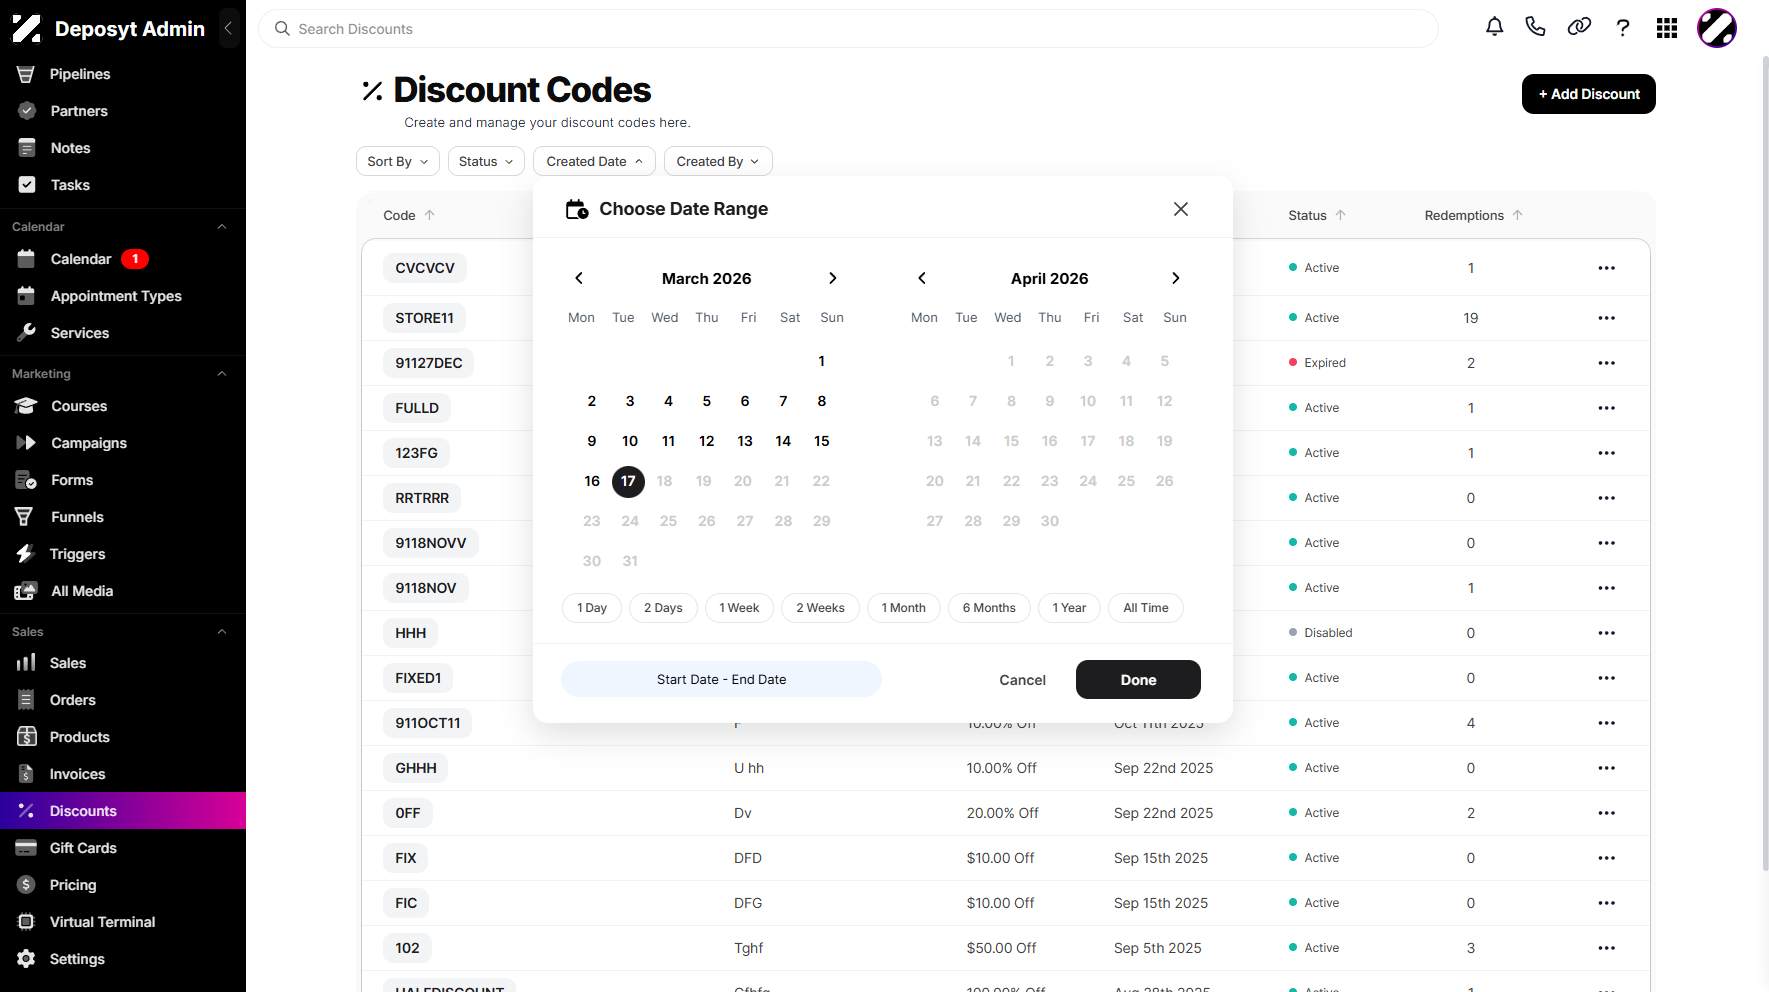Collapse the Calendar sidebar section
The height and width of the screenshot is (992, 1769).
pos(222,227)
